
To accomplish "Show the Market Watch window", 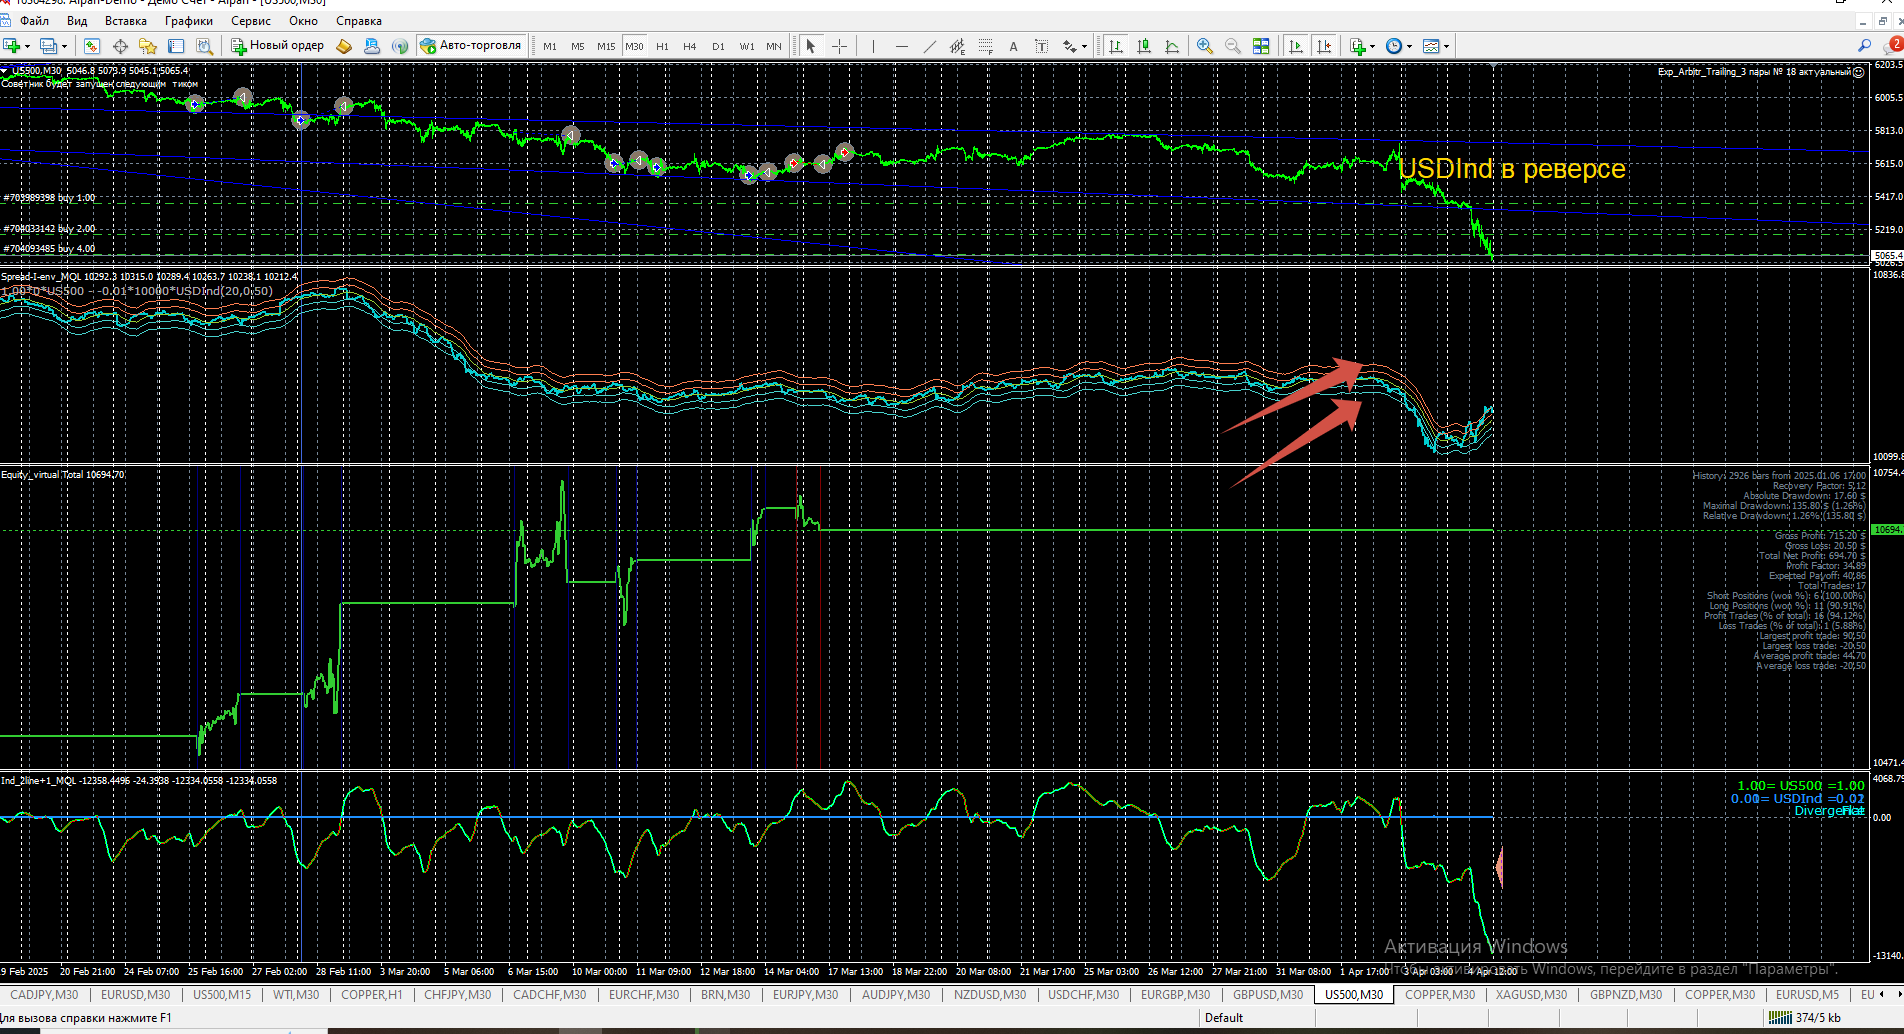I will [92, 46].
